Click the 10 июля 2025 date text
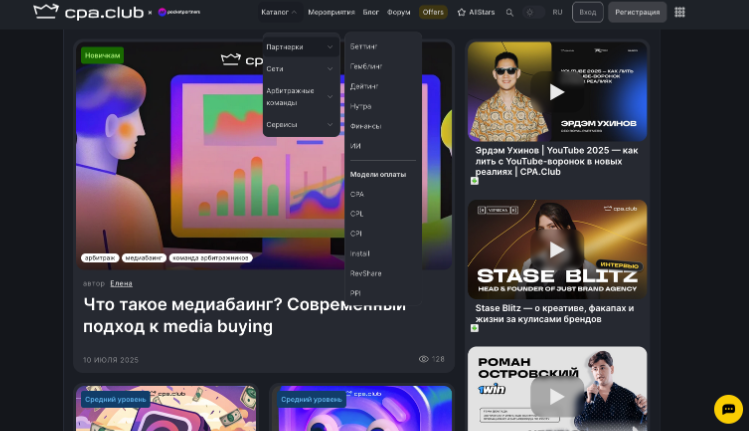 click(x=111, y=360)
